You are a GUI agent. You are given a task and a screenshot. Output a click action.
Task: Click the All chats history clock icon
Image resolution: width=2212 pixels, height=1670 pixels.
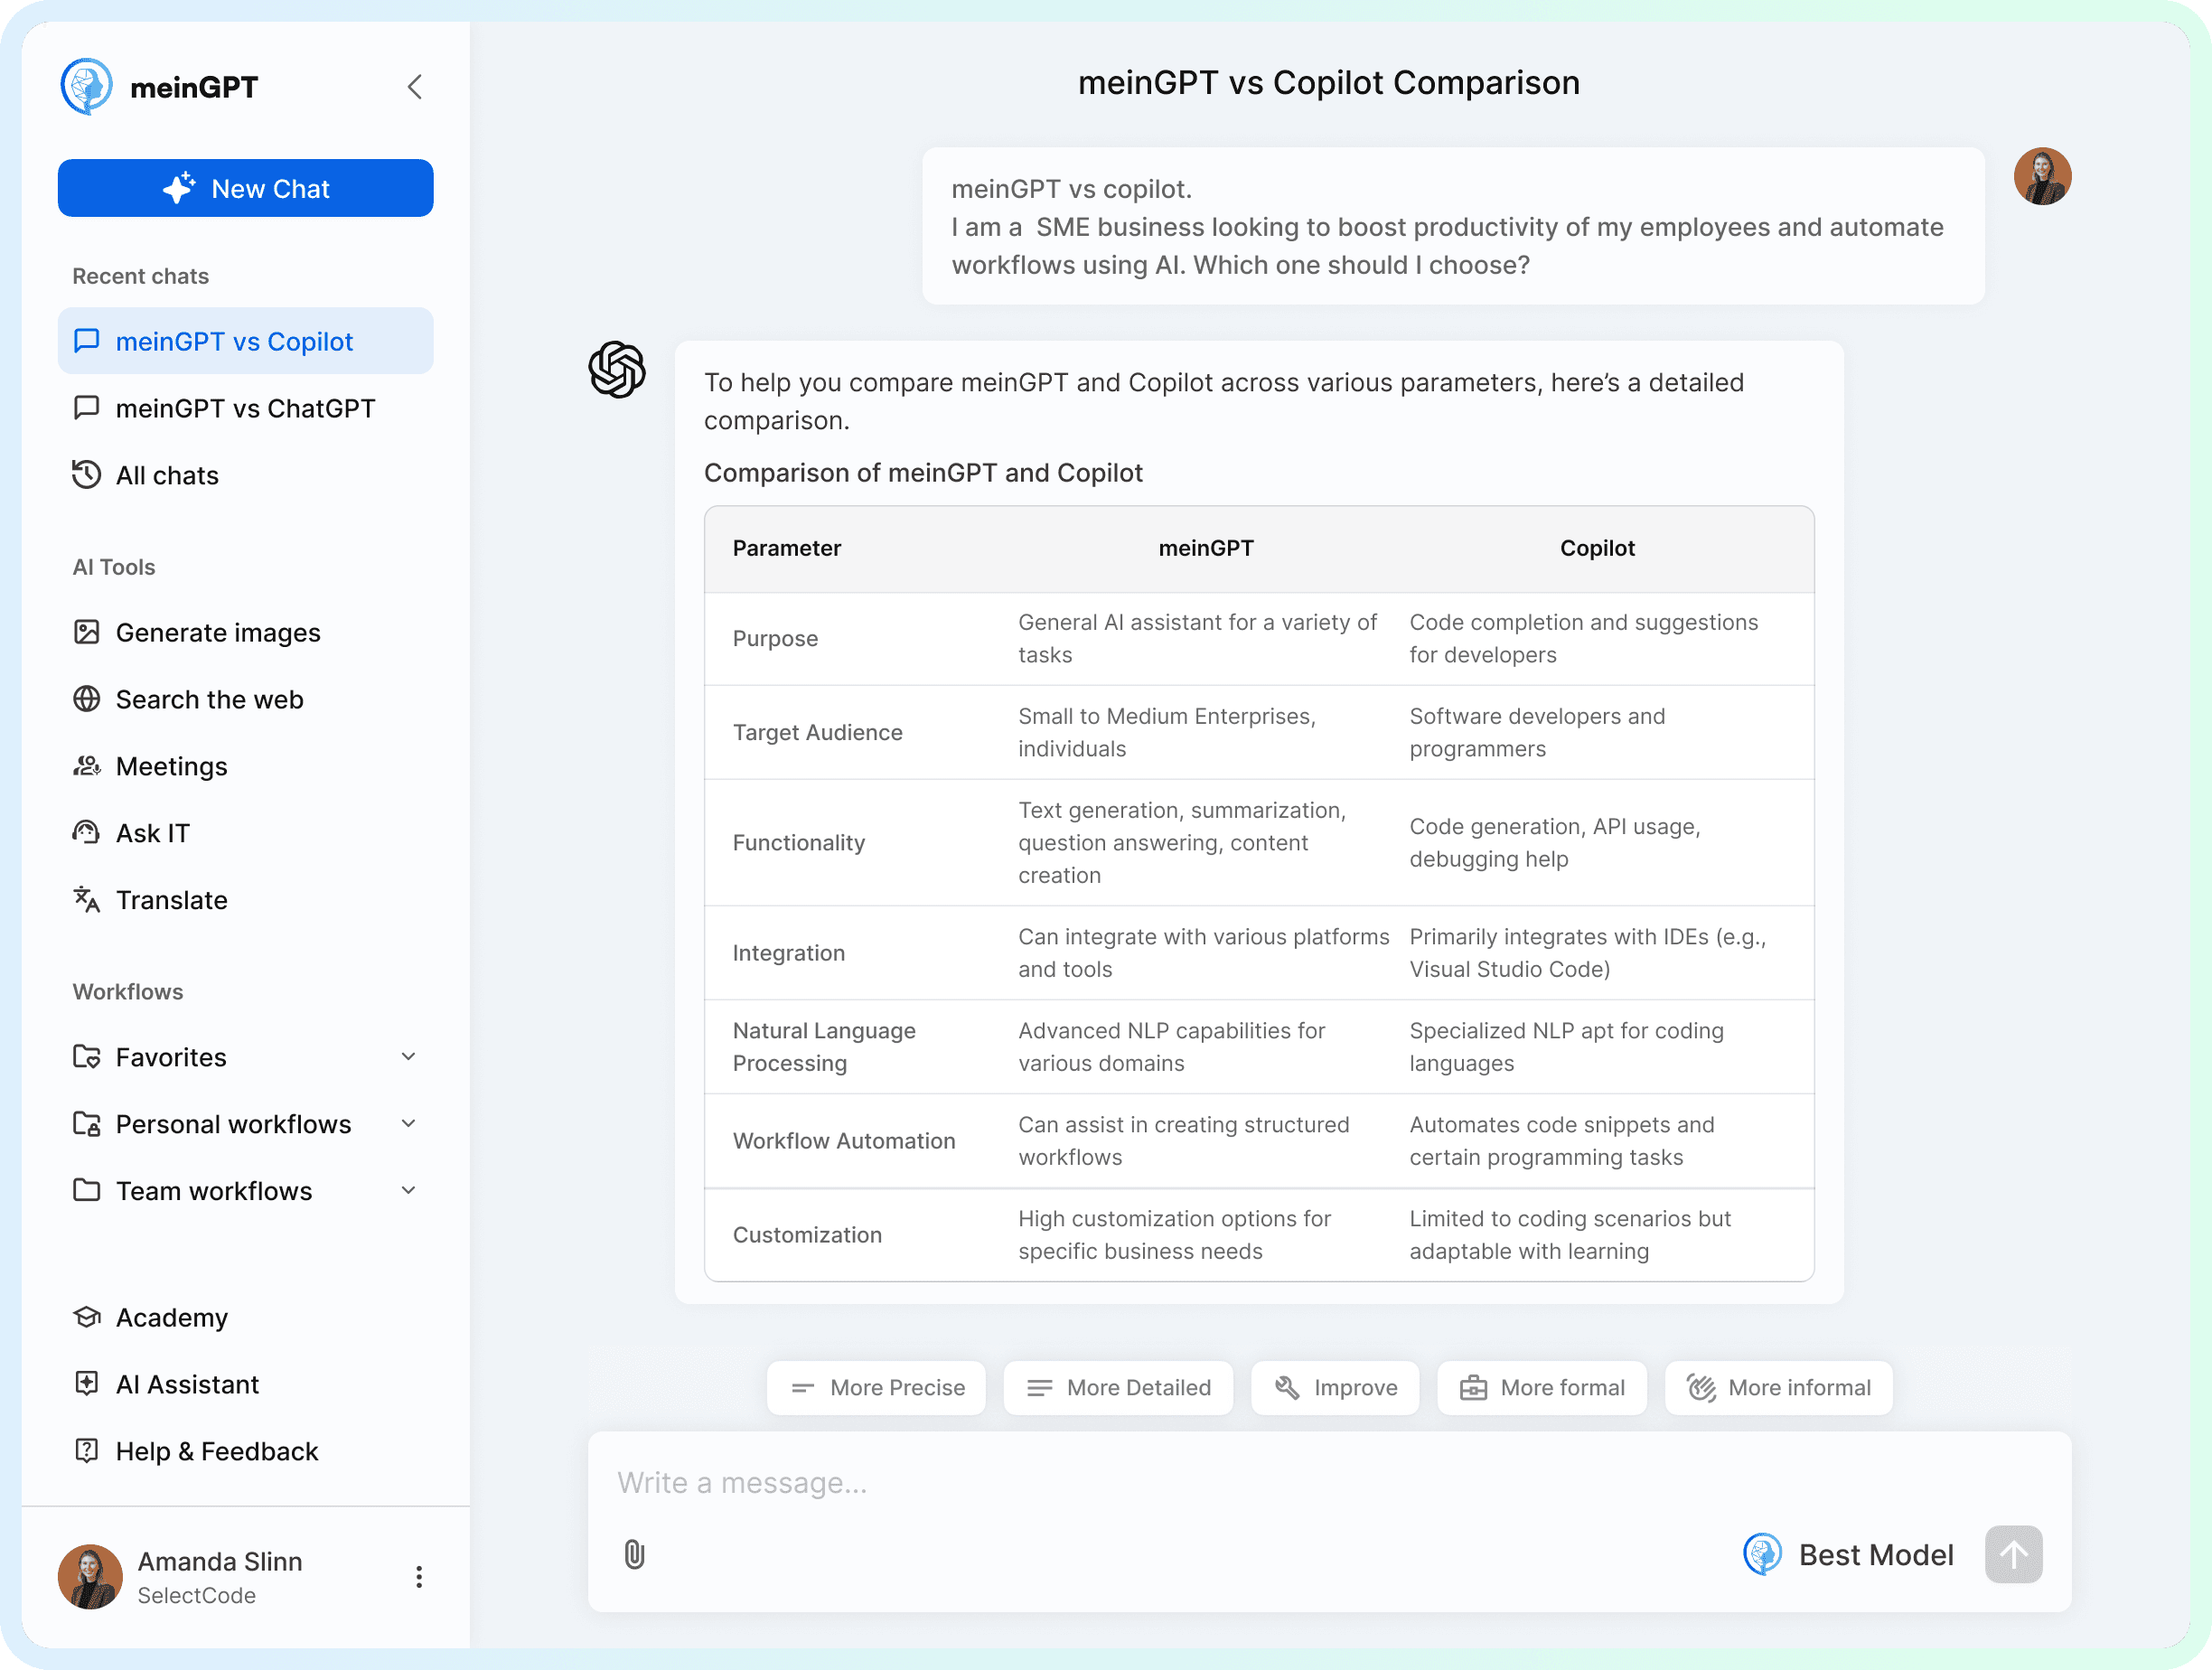[x=87, y=475]
